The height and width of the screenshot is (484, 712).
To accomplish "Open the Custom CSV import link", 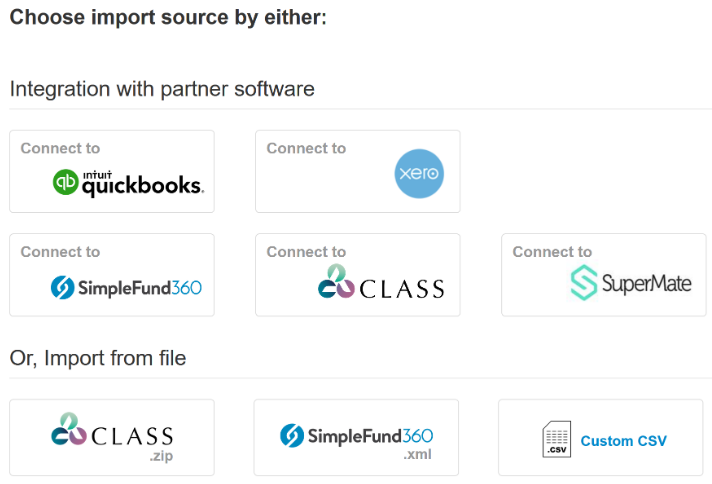I will click(x=623, y=441).
